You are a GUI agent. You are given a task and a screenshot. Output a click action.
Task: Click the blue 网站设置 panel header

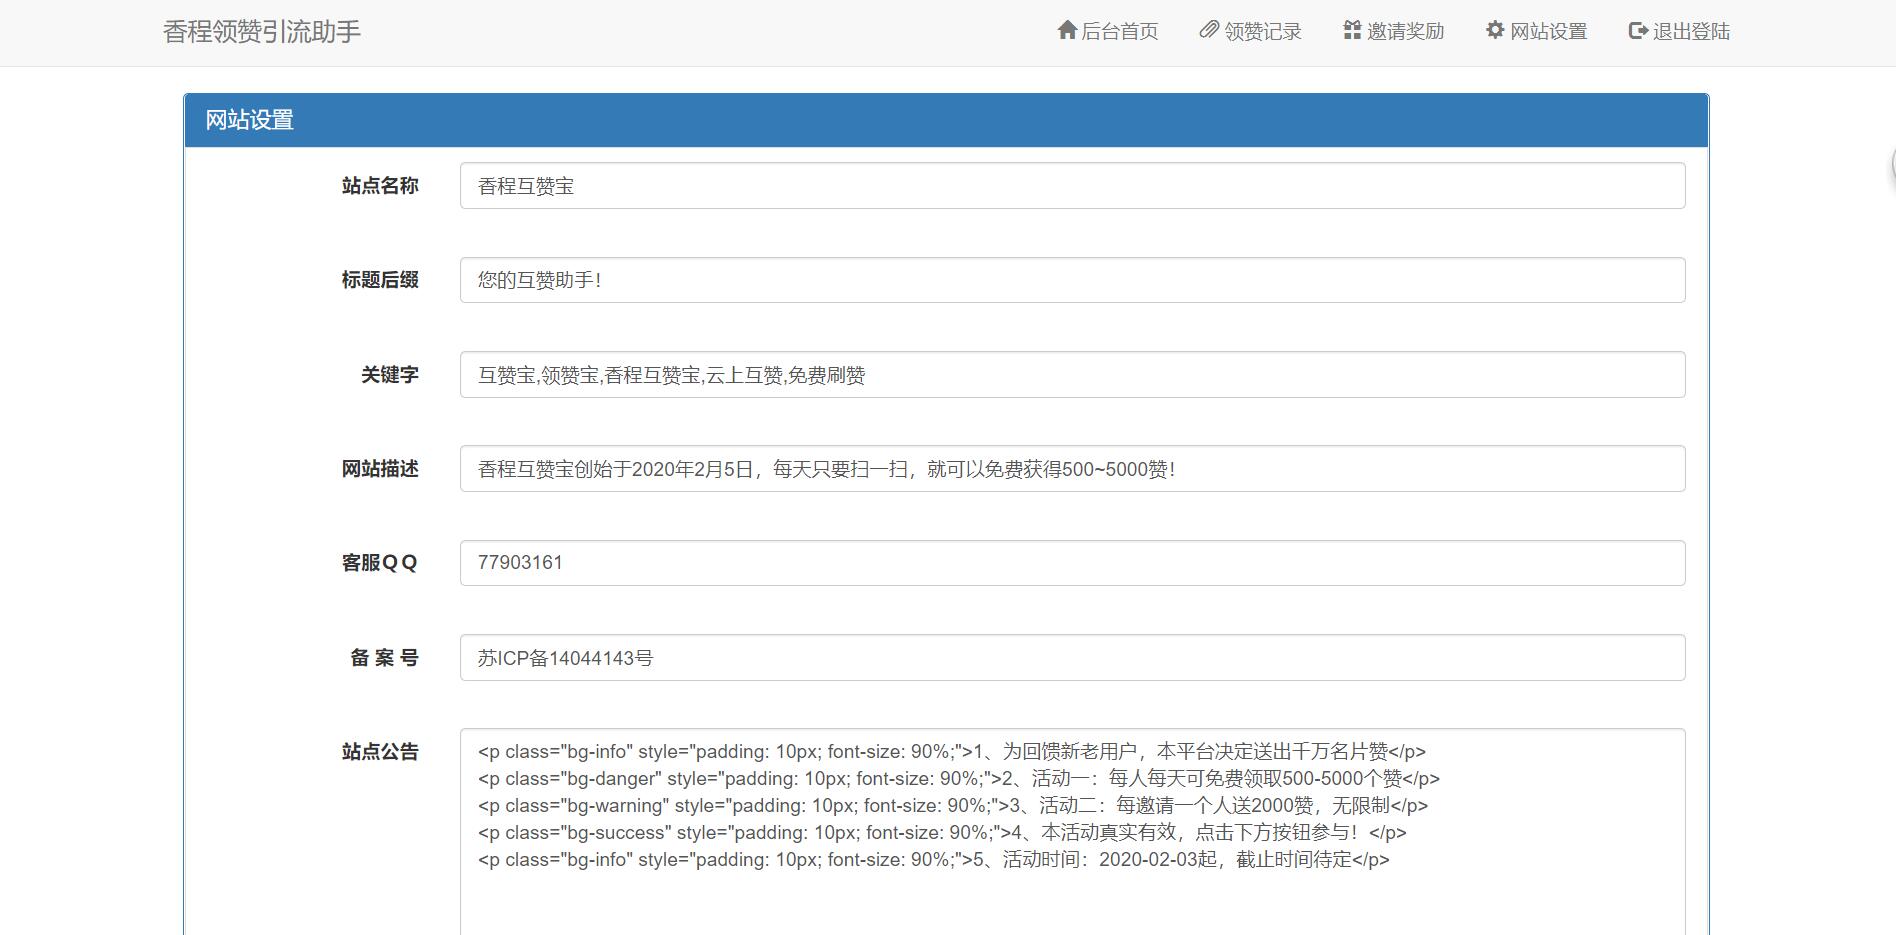tap(246, 121)
